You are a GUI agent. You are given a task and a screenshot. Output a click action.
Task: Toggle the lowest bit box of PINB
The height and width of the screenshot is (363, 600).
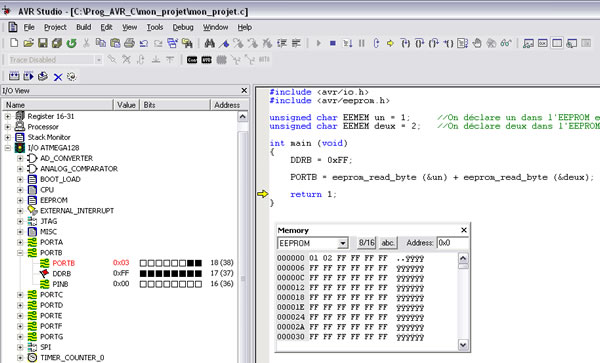tap(198, 284)
